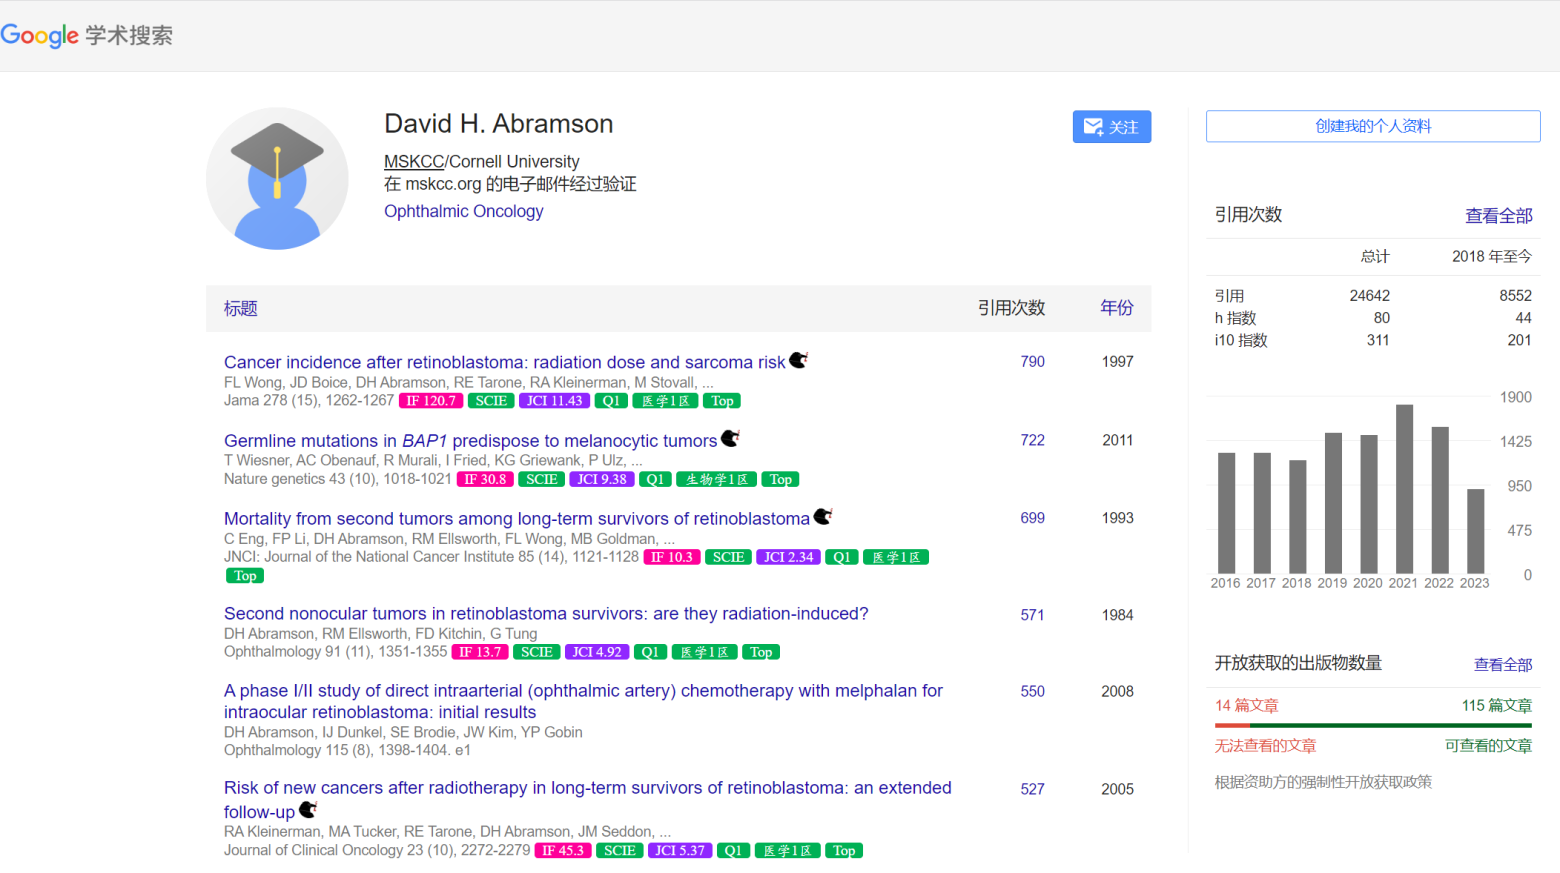Open the MSKCC affiliation link
Image resolution: width=1560 pixels, height=873 pixels.
(x=413, y=162)
